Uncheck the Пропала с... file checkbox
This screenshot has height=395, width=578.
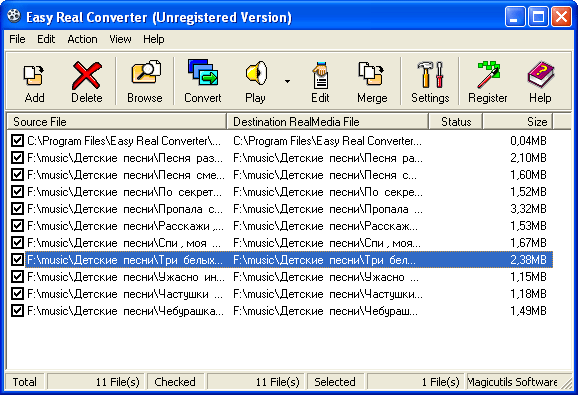pos(17,209)
